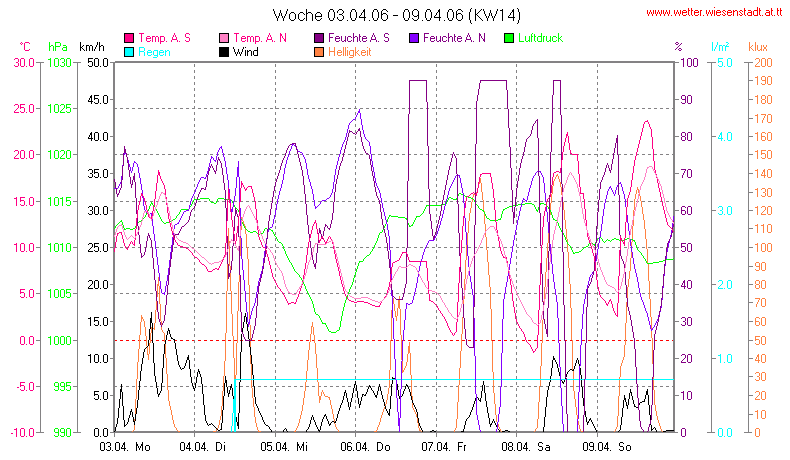Click the cyan Regen legend swatch
Screen dimensions: 790x460
[129, 52]
